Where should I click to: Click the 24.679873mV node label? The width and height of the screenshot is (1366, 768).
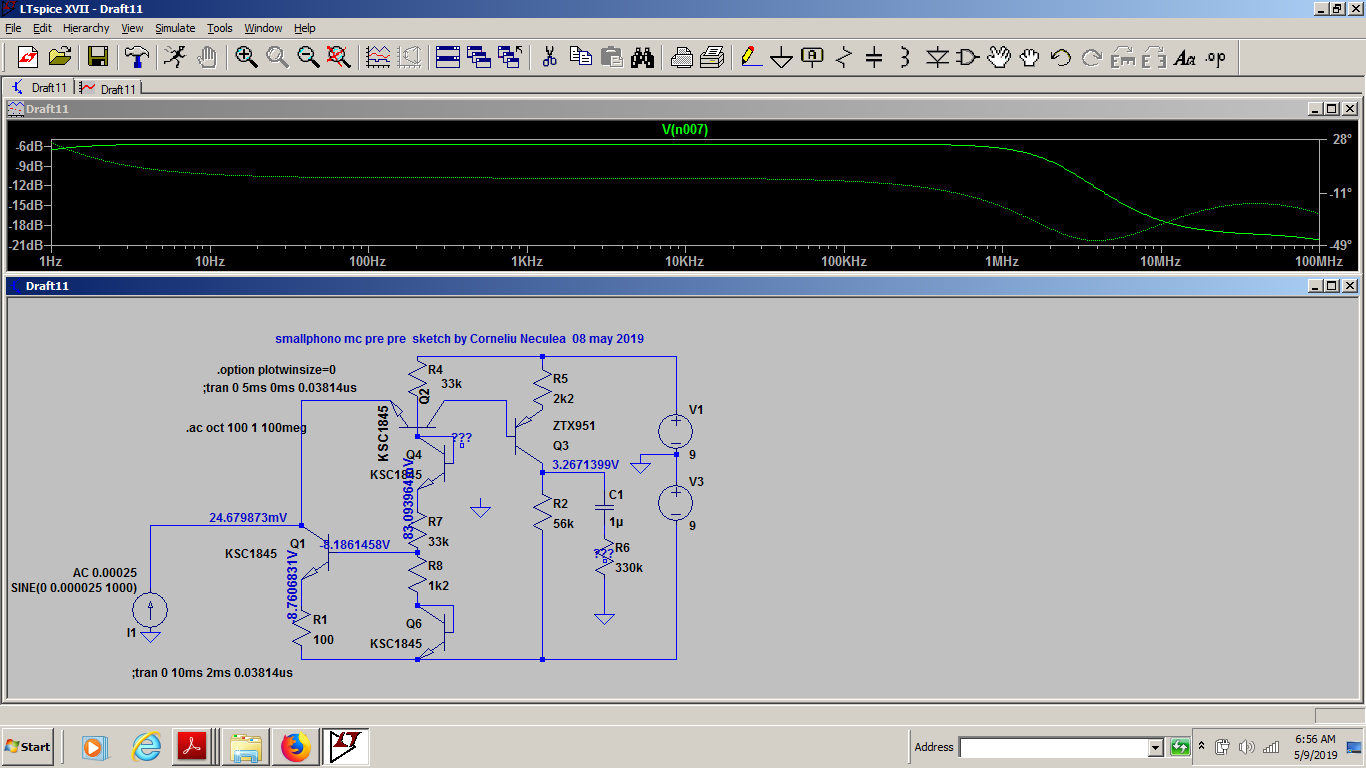click(x=248, y=518)
